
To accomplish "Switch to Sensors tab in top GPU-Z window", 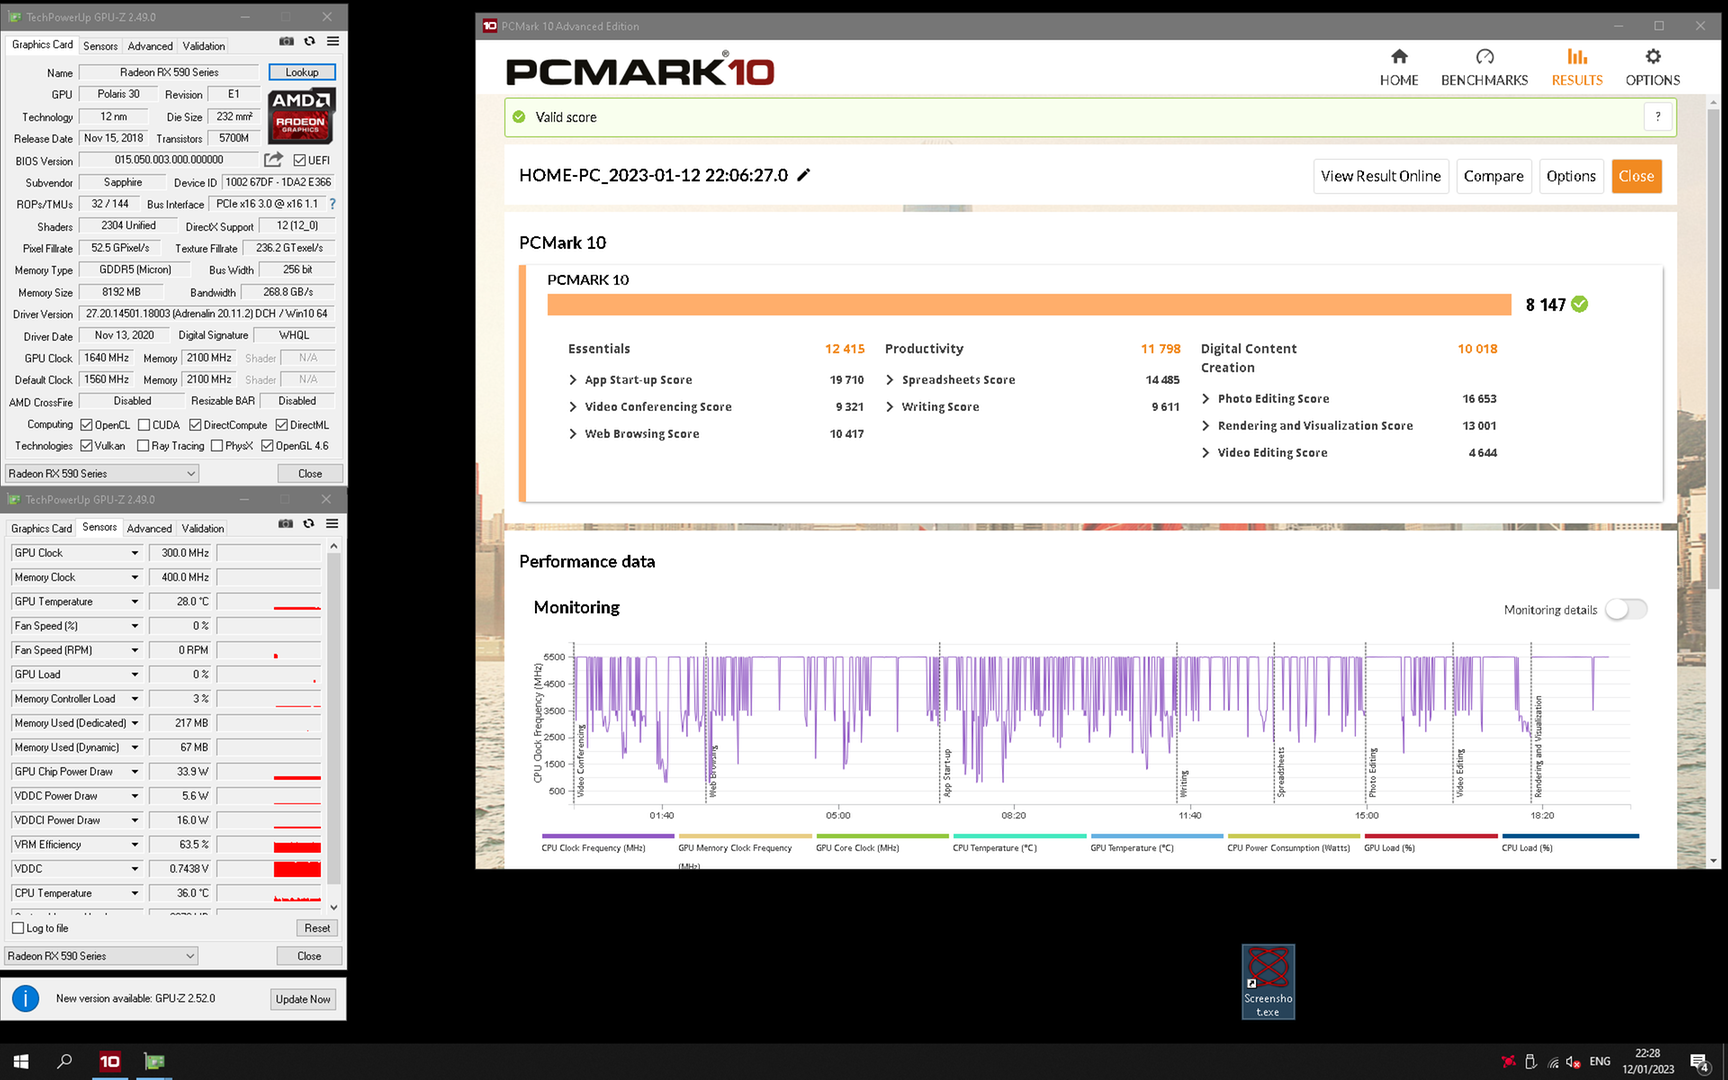I will pos(100,46).
